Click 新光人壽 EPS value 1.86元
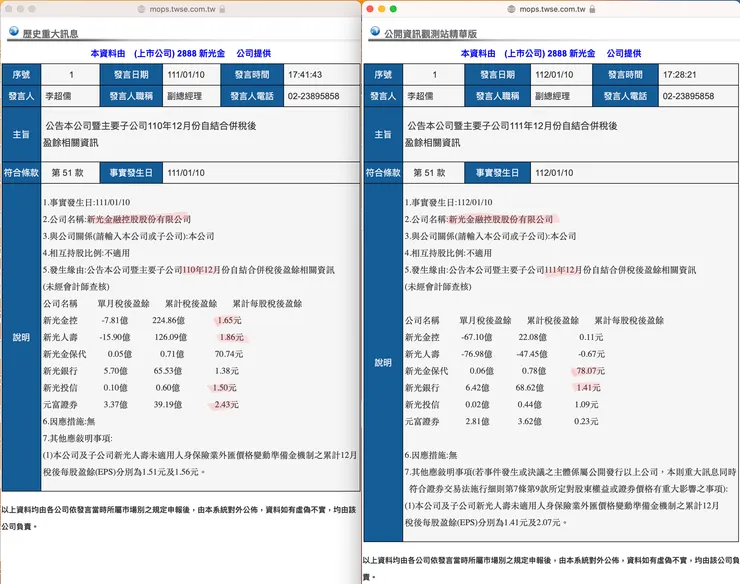The width and height of the screenshot is (740, 584). click(x=232, y=338)
